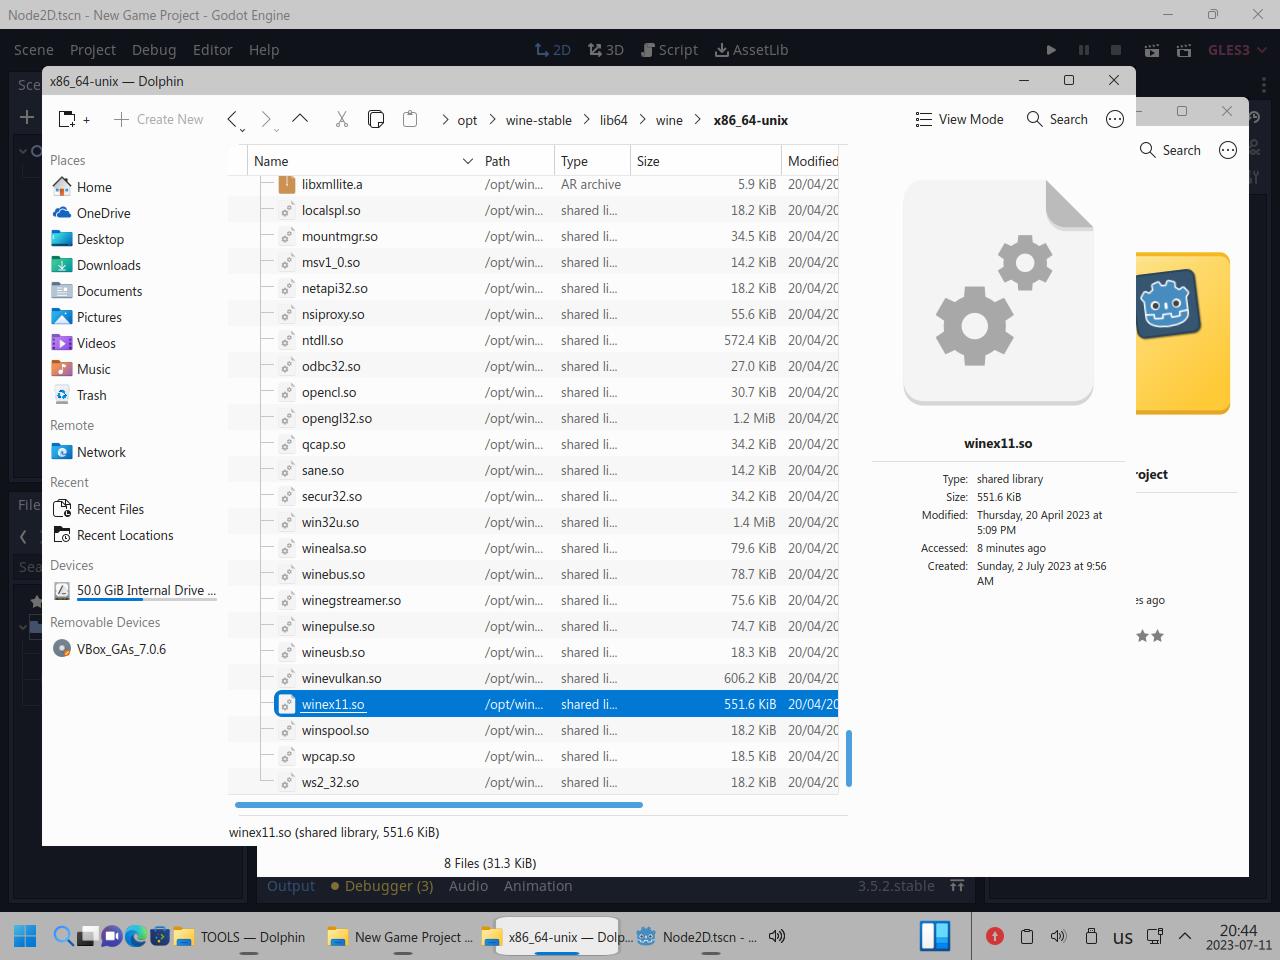
Task: Open the sort arrow on the Name column
Action: [467, 161]
